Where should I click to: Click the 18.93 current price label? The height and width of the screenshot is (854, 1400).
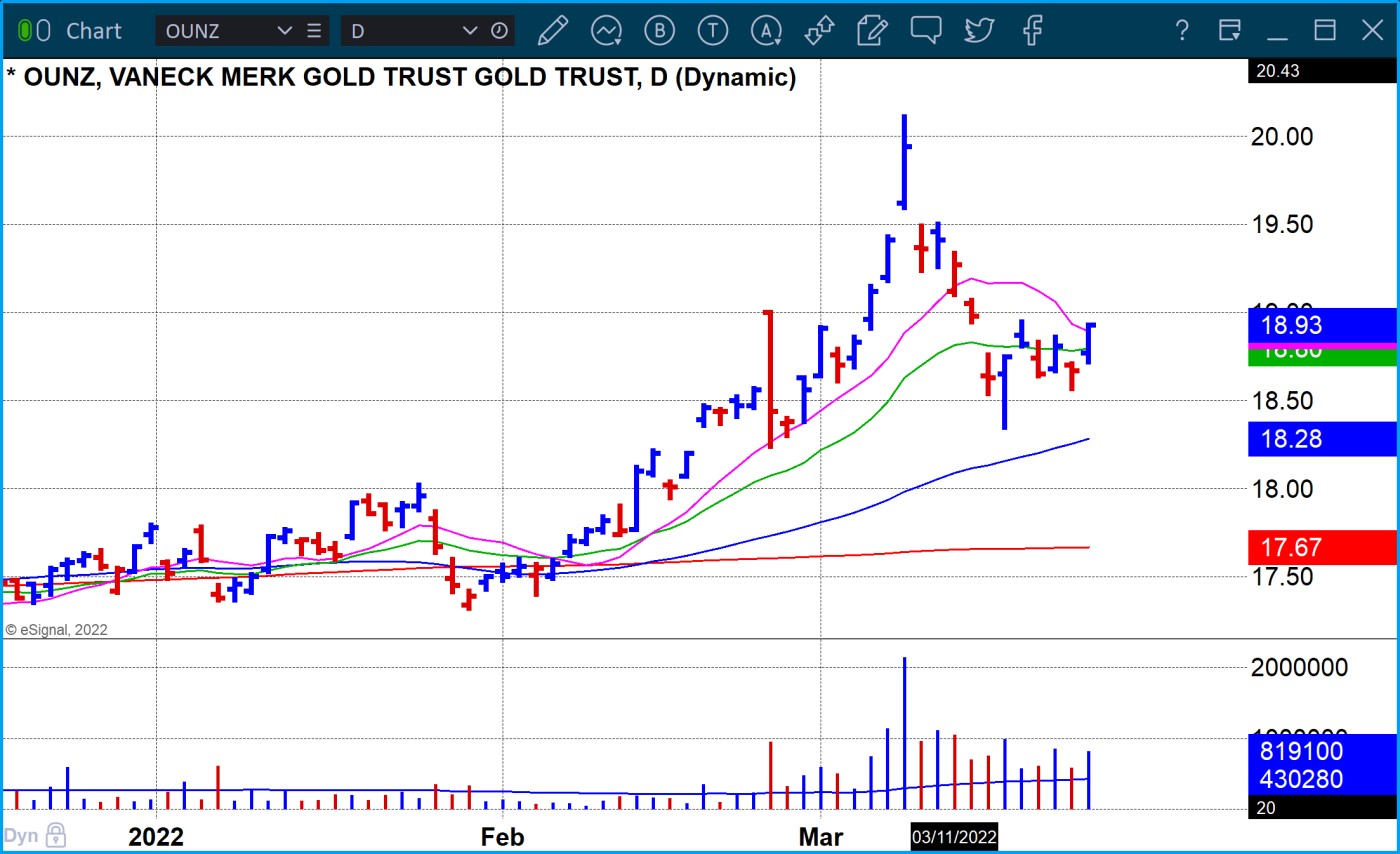[1322, 325]
